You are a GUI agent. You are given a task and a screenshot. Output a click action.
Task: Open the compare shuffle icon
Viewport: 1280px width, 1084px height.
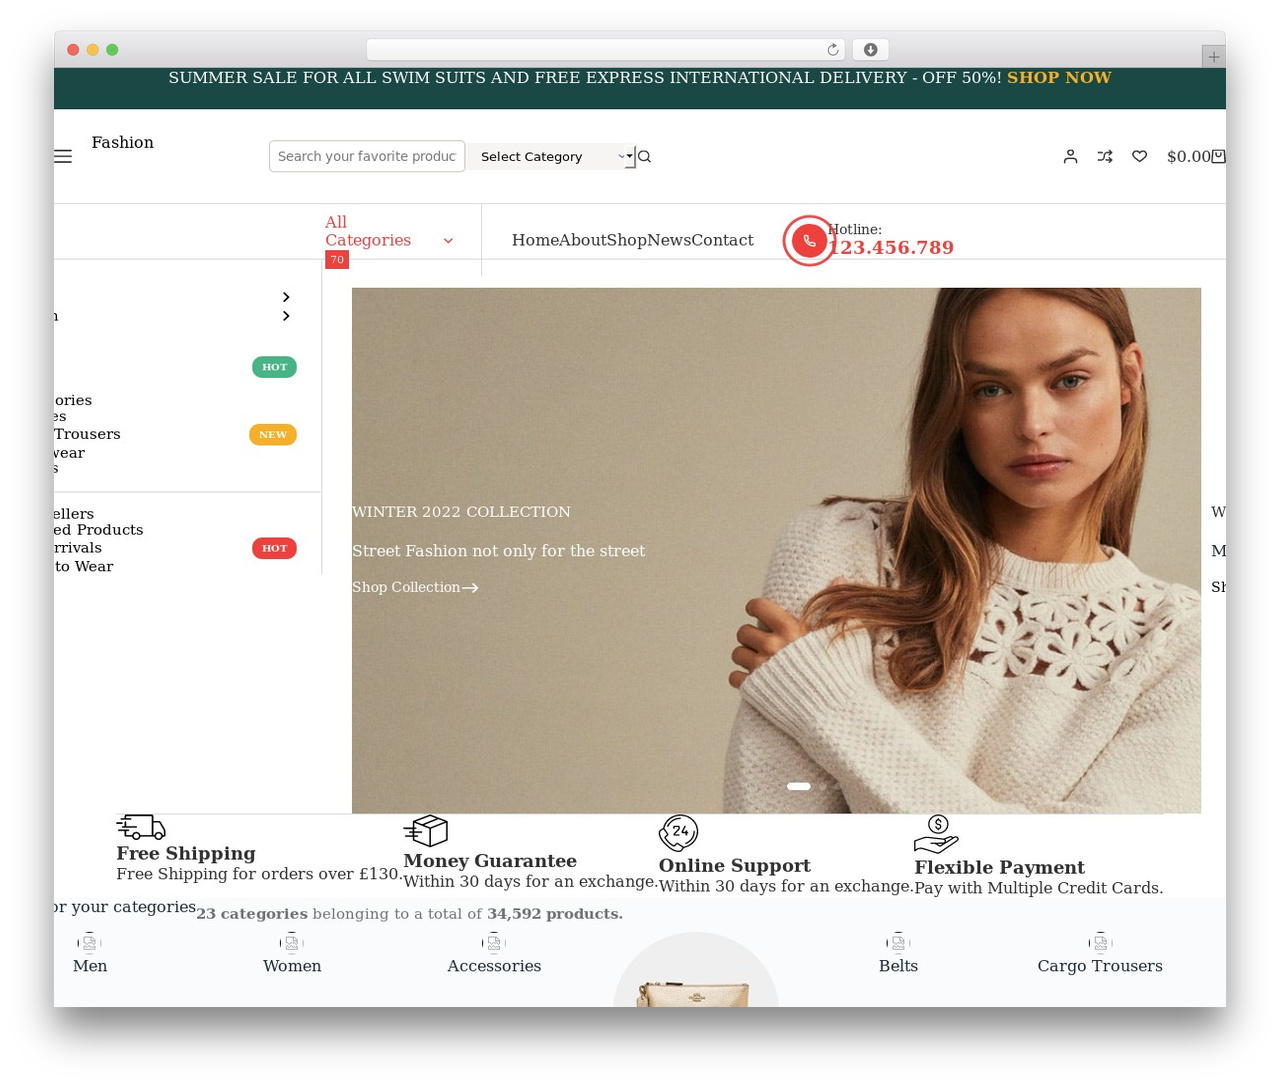pos(1105,156)
